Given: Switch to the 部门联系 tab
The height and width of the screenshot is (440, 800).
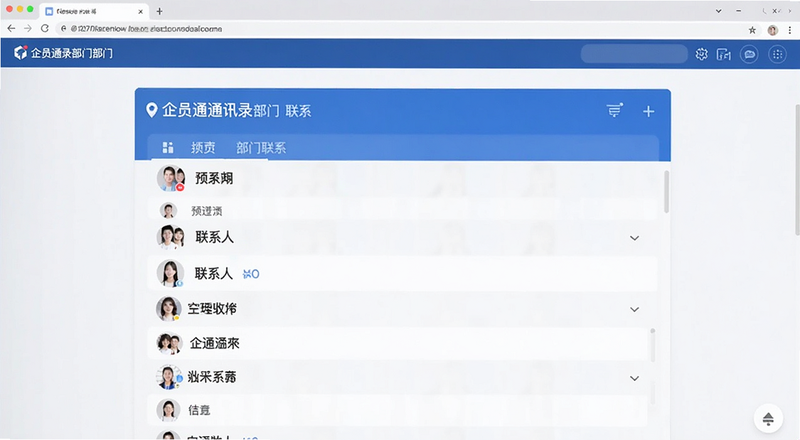Looking at the screenshot, I should [x=261, y=148].
